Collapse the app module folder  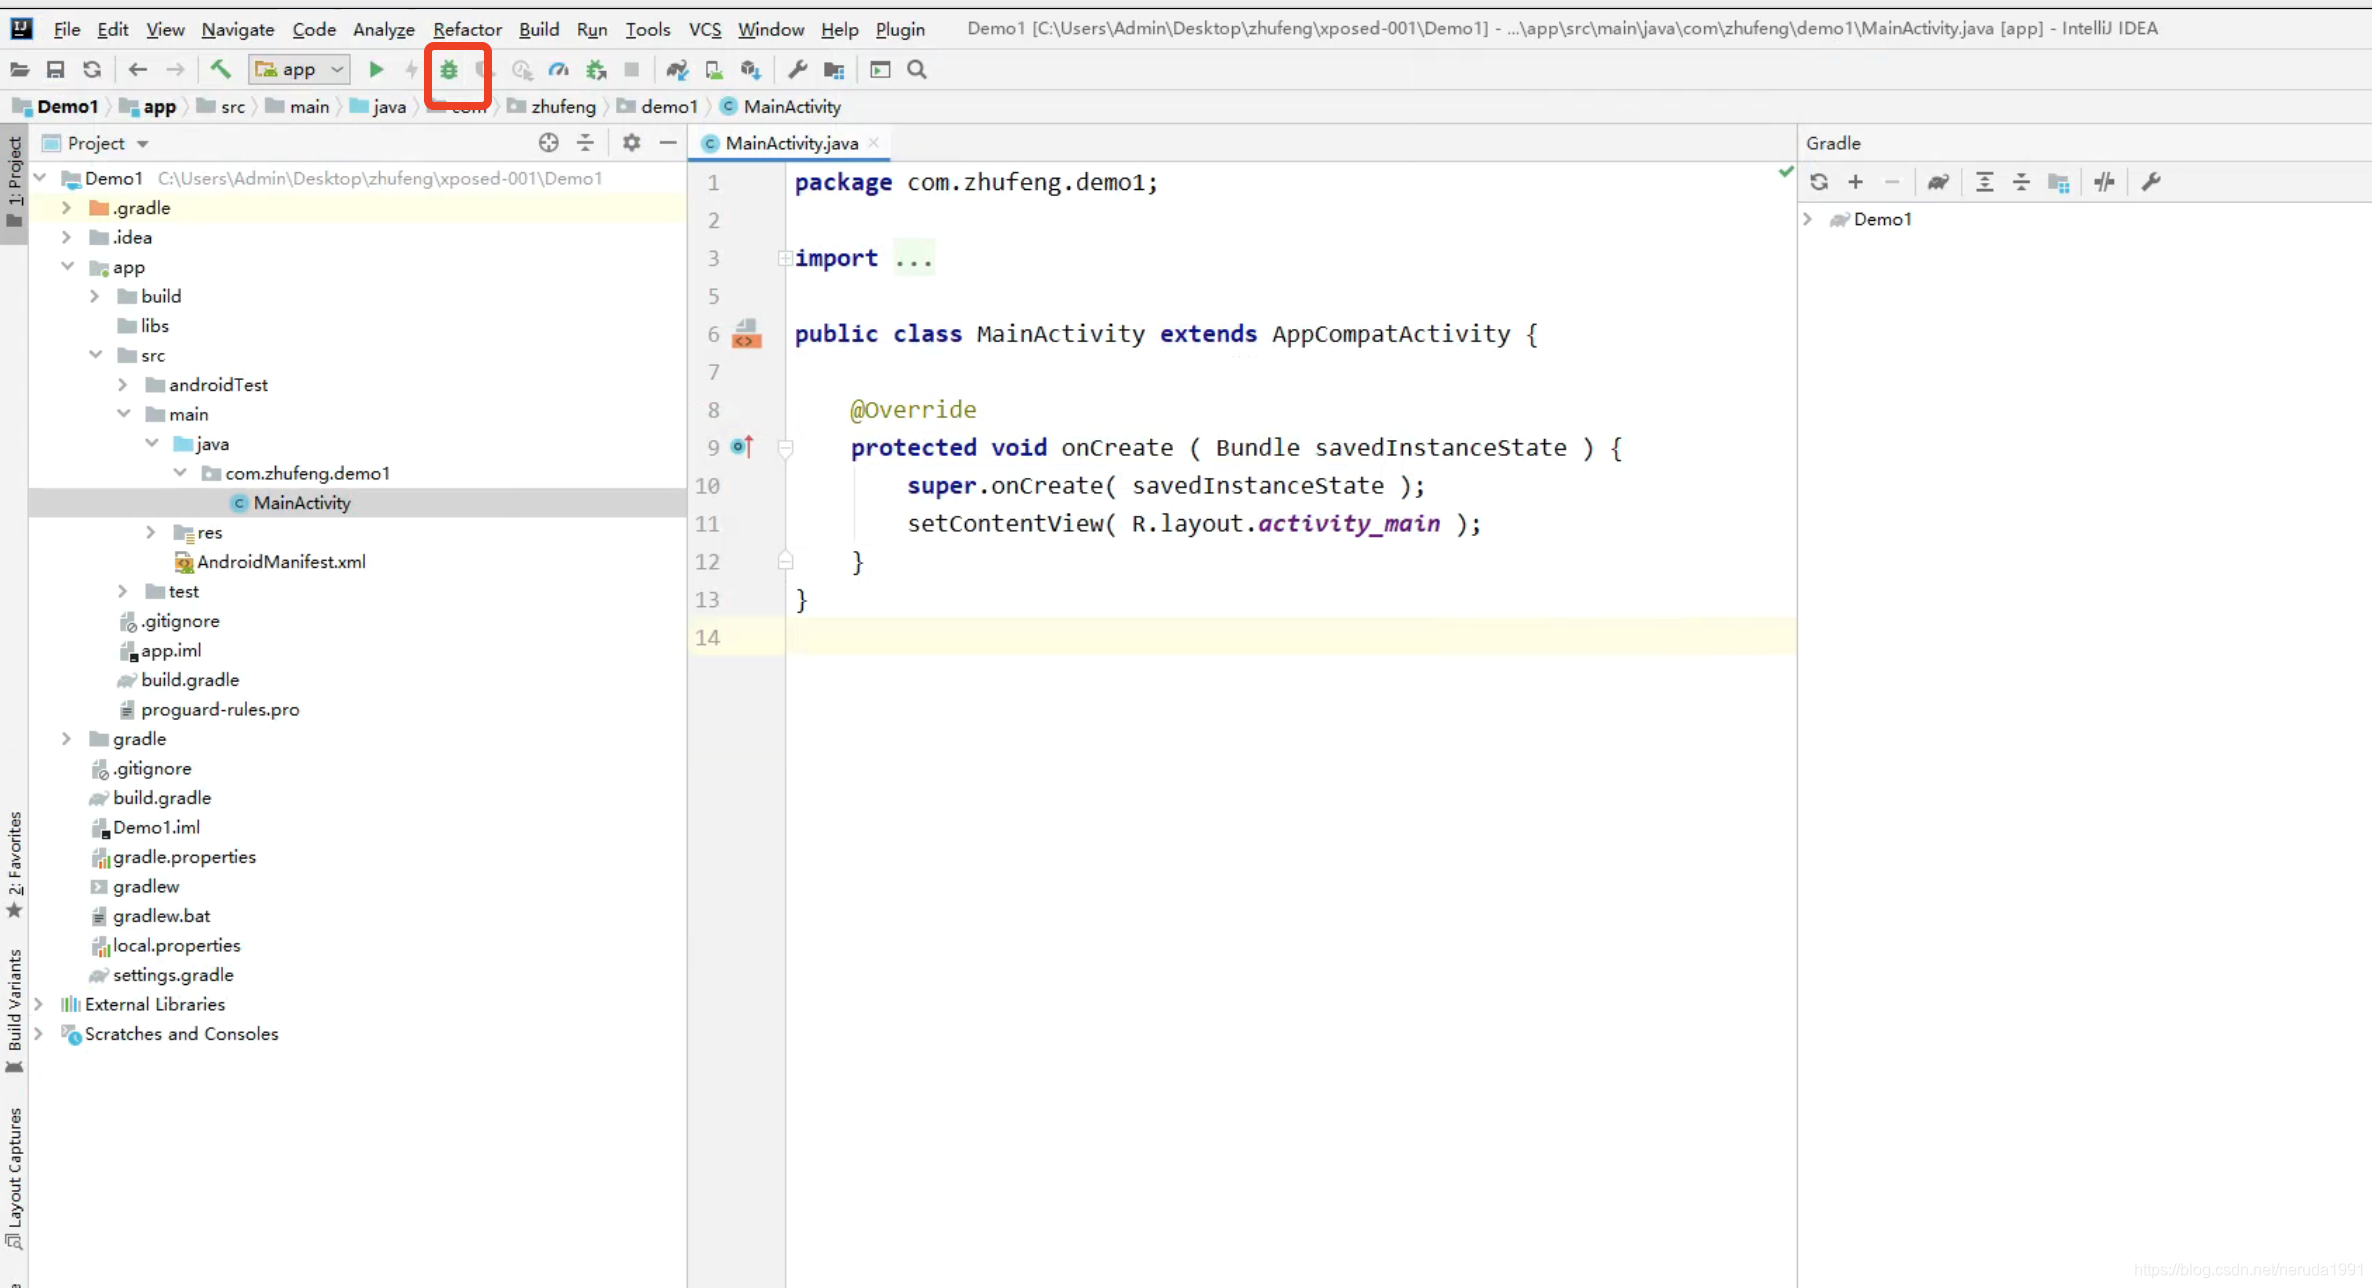67,266
